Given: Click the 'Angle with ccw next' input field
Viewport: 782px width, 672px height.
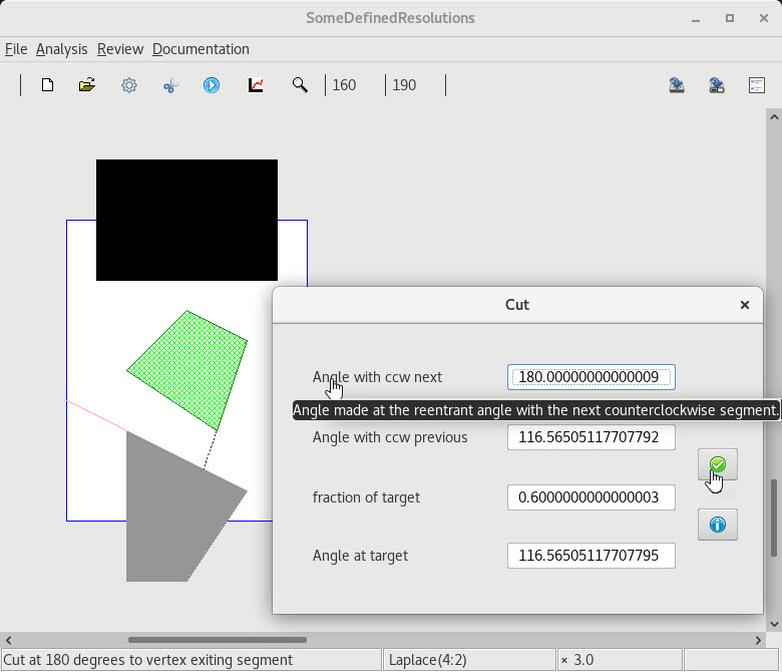Looking at the screenshot, I should tap(590, 377).
